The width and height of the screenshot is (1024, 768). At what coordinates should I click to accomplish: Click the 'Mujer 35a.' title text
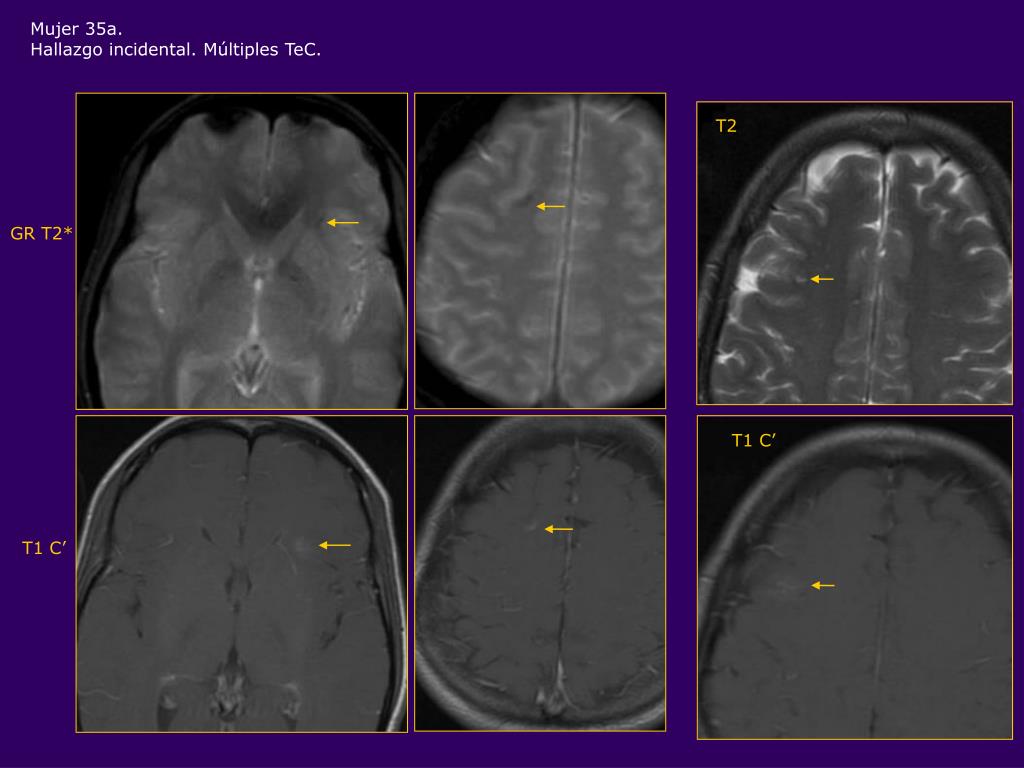click(x=76, y=29)
